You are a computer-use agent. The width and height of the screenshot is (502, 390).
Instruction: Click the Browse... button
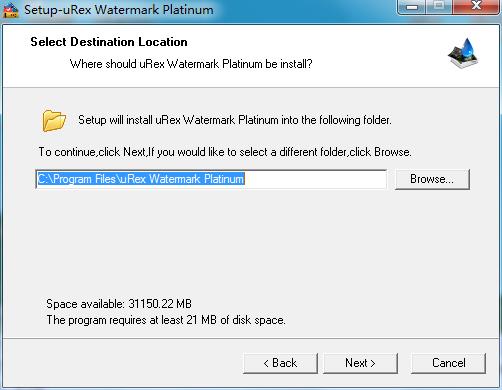point(432,179)
